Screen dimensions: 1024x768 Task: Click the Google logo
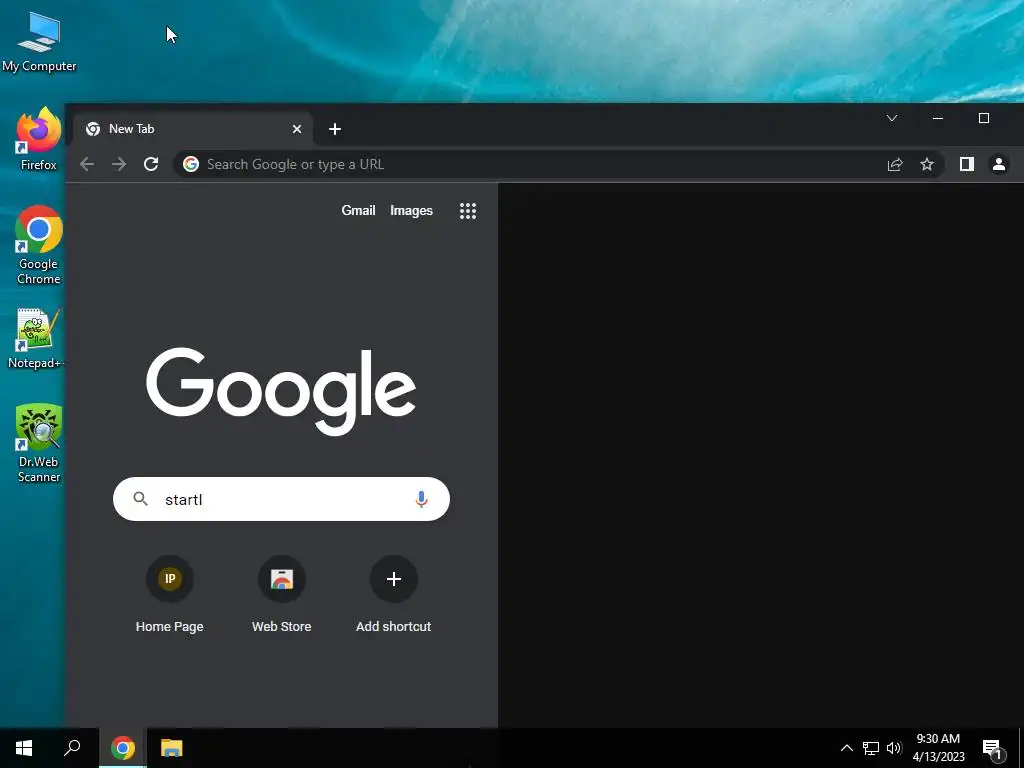[x=281, y=391]
